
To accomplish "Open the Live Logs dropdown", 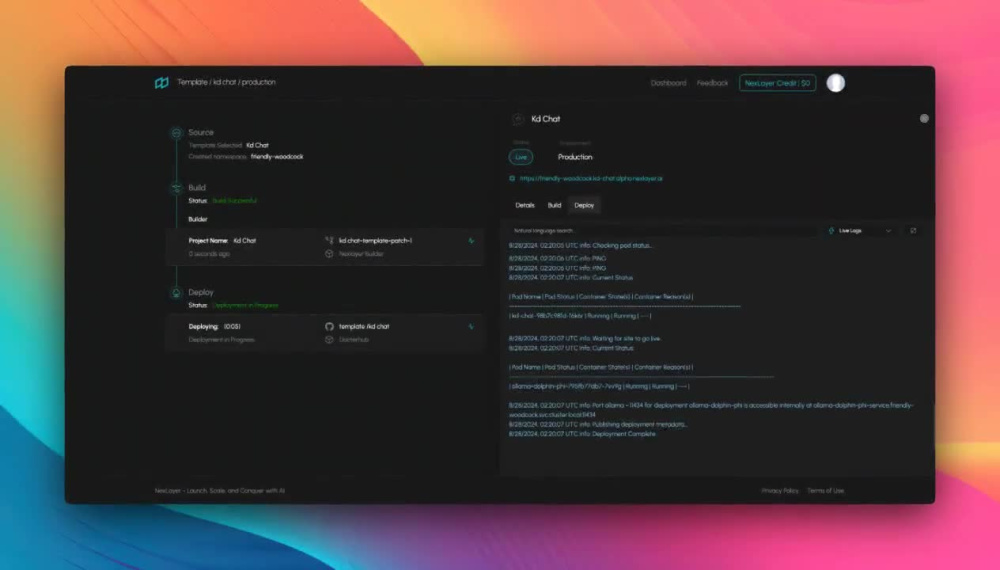I will click(861, 231).
